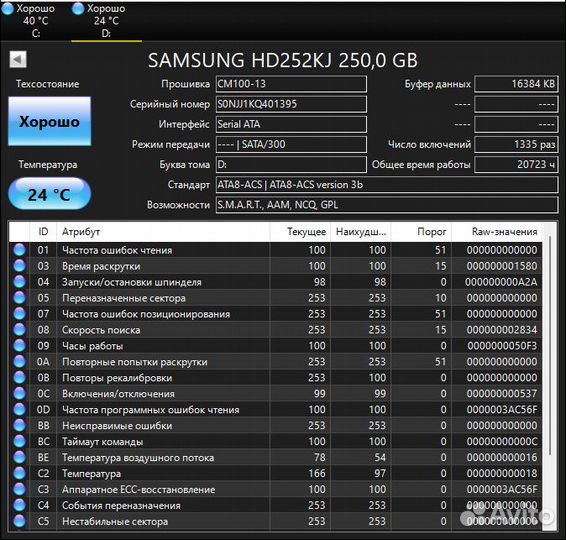Click the ID column header
The height and width of the screenshot is (540, 566).
pyautogui.click(x=43, y=232)
